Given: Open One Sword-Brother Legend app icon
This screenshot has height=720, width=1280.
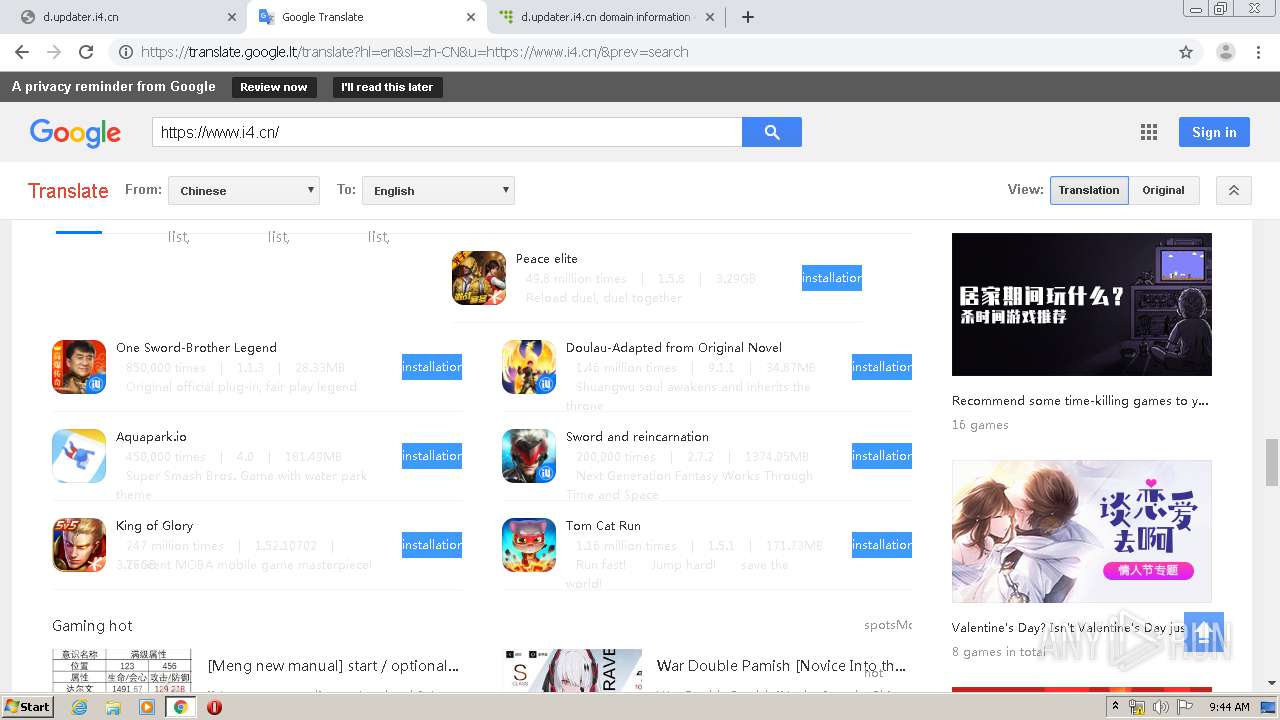Looking at the screenshot, I should pos(79,367).
